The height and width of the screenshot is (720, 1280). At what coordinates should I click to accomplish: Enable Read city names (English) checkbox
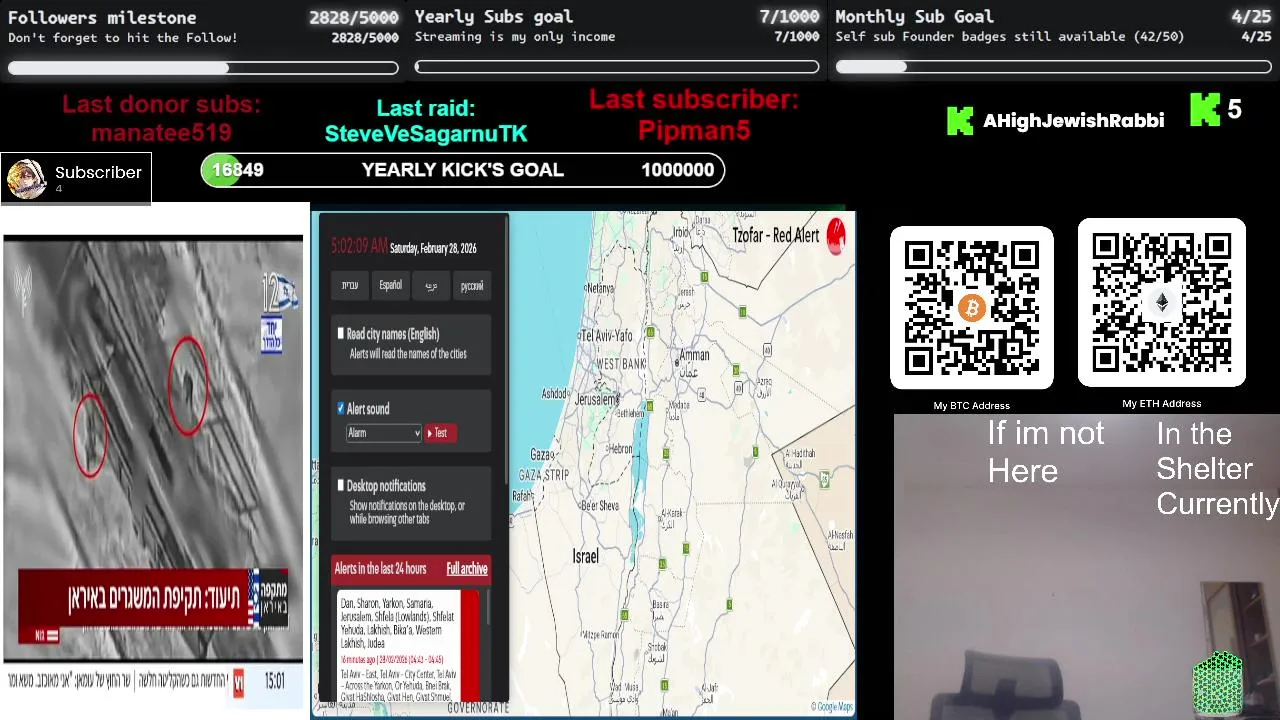tap(341, 333)
